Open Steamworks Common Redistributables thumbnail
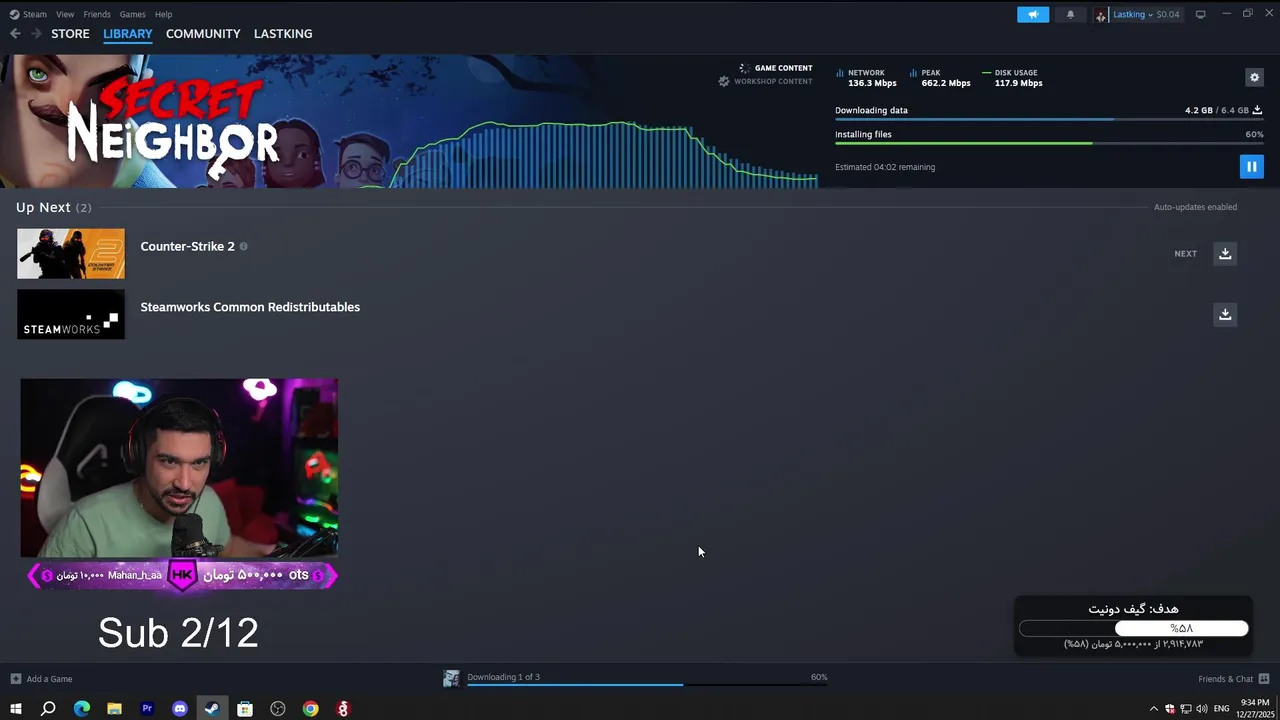This screenshot has height=720, width=1280. click(71, 314)
